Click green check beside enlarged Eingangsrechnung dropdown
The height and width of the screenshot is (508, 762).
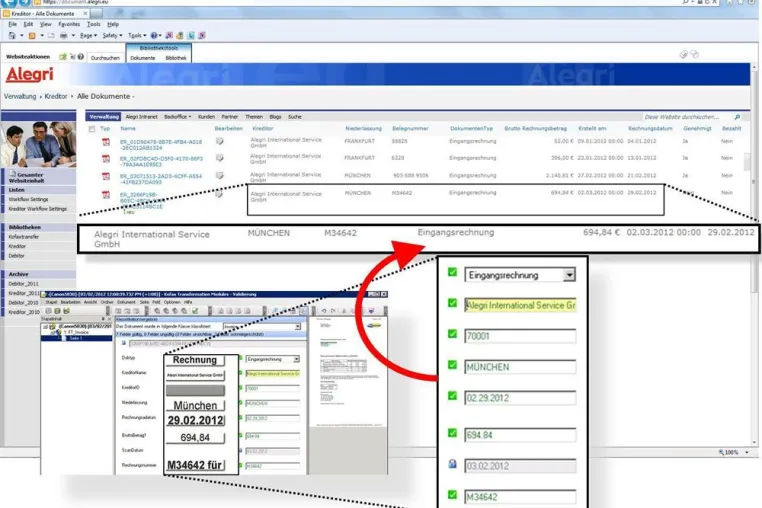452,272
